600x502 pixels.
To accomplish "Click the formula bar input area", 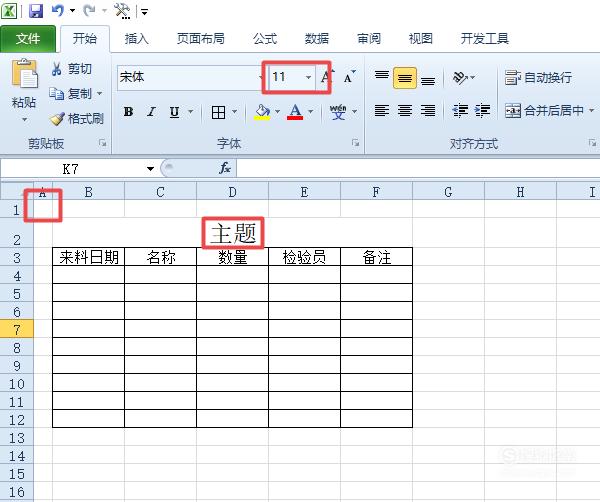I will click(418, 169).
